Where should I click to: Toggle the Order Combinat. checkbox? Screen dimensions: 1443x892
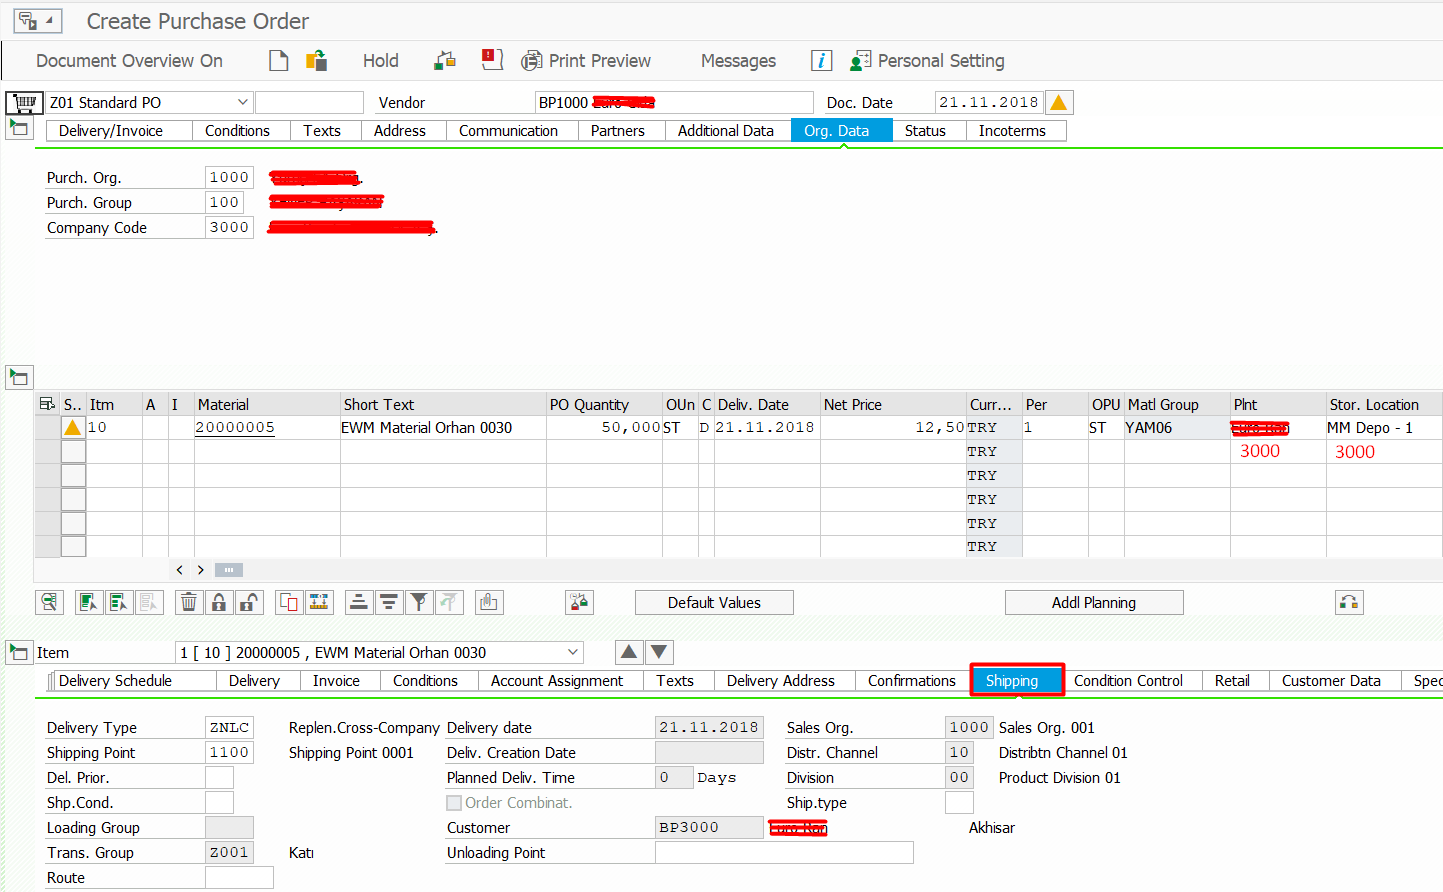pyautogui.click(x=454, y=803)
